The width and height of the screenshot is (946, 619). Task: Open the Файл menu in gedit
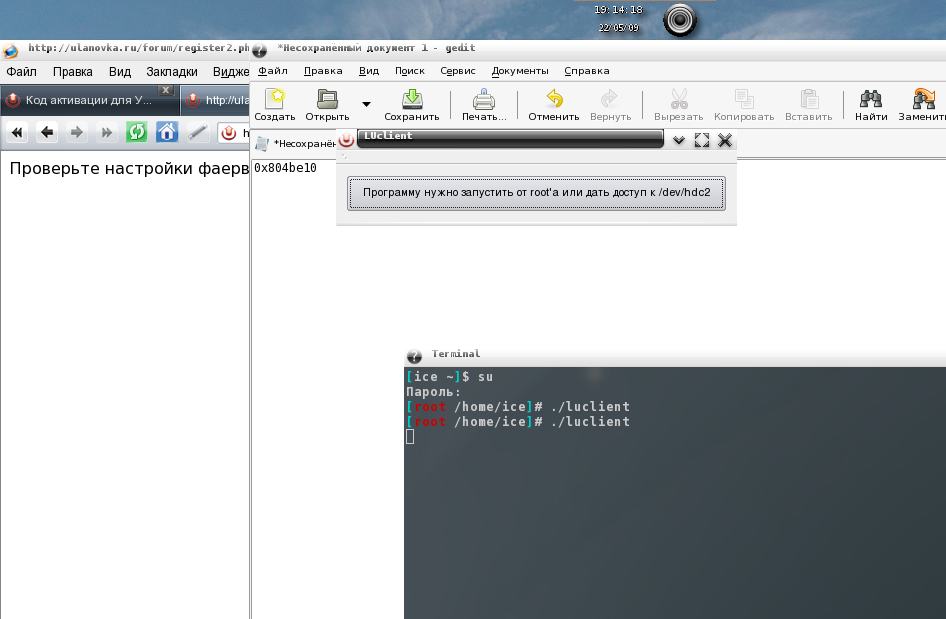[x=272, y=71]
